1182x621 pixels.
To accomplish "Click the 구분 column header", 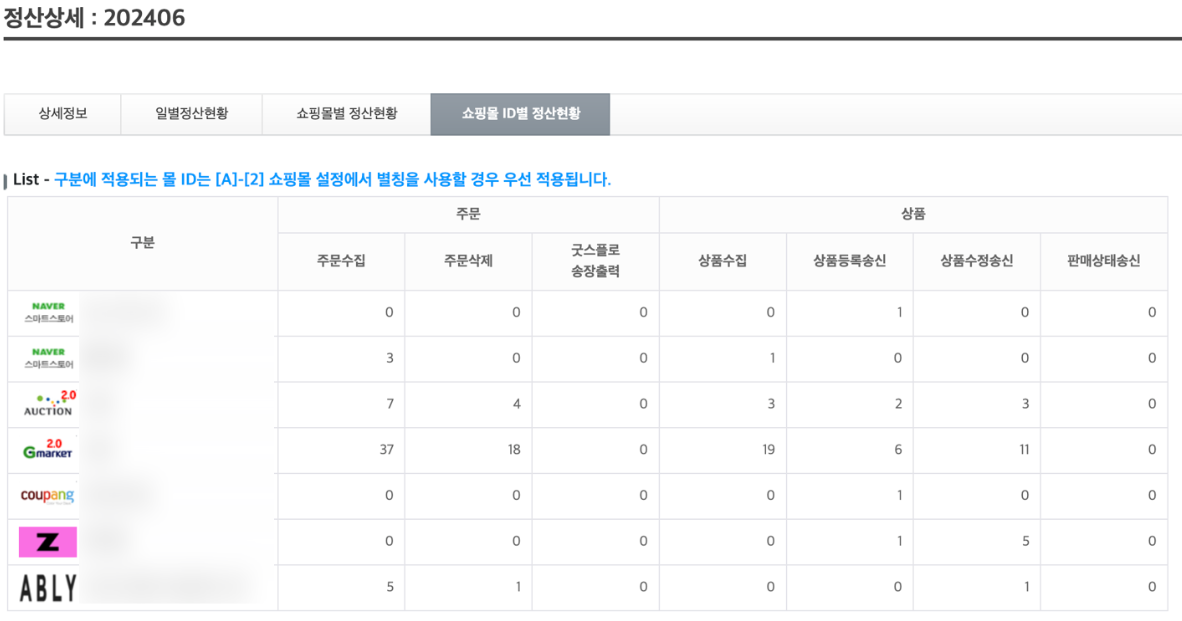I will 142,243.
